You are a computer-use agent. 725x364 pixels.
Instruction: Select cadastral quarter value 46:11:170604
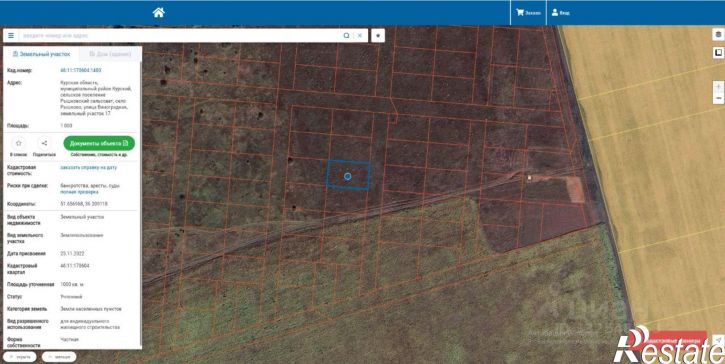point(75,266)
